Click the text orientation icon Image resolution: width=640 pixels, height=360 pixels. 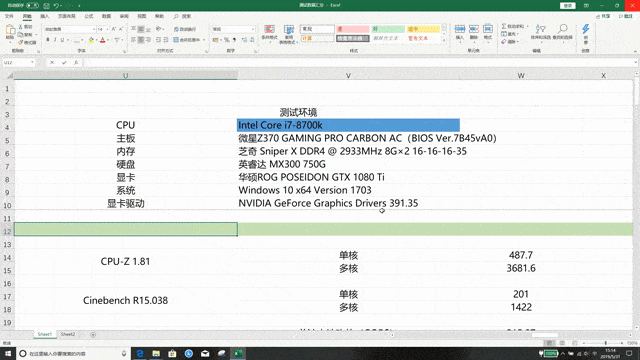click(159, 29)
